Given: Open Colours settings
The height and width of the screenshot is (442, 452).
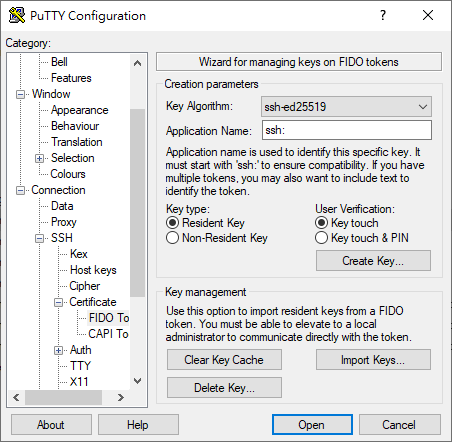Looking at the screenshot, I should click(68, 174).
